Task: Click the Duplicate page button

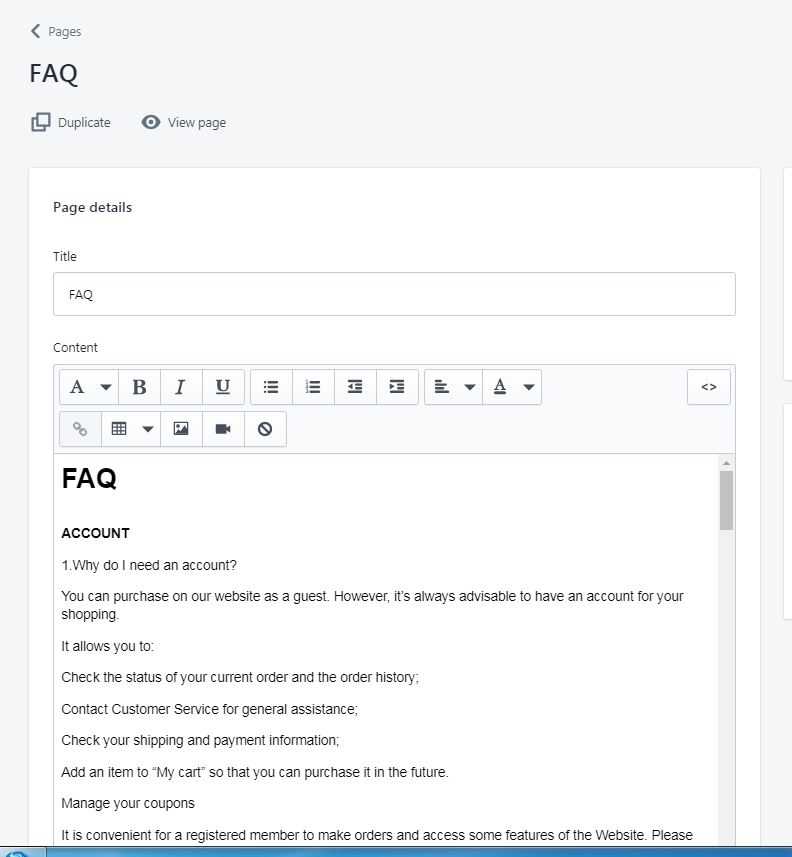Action: pyautogui.click(x=71, y=122)
